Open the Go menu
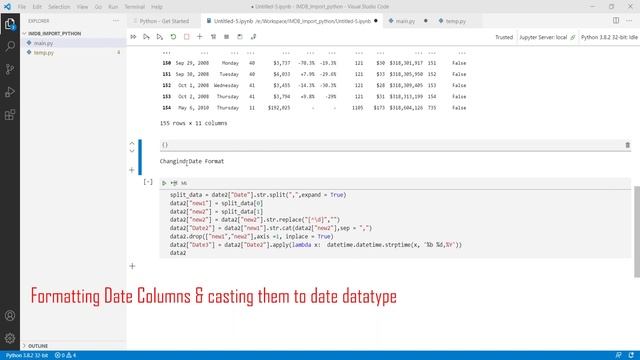 click(x=98, y=7)
